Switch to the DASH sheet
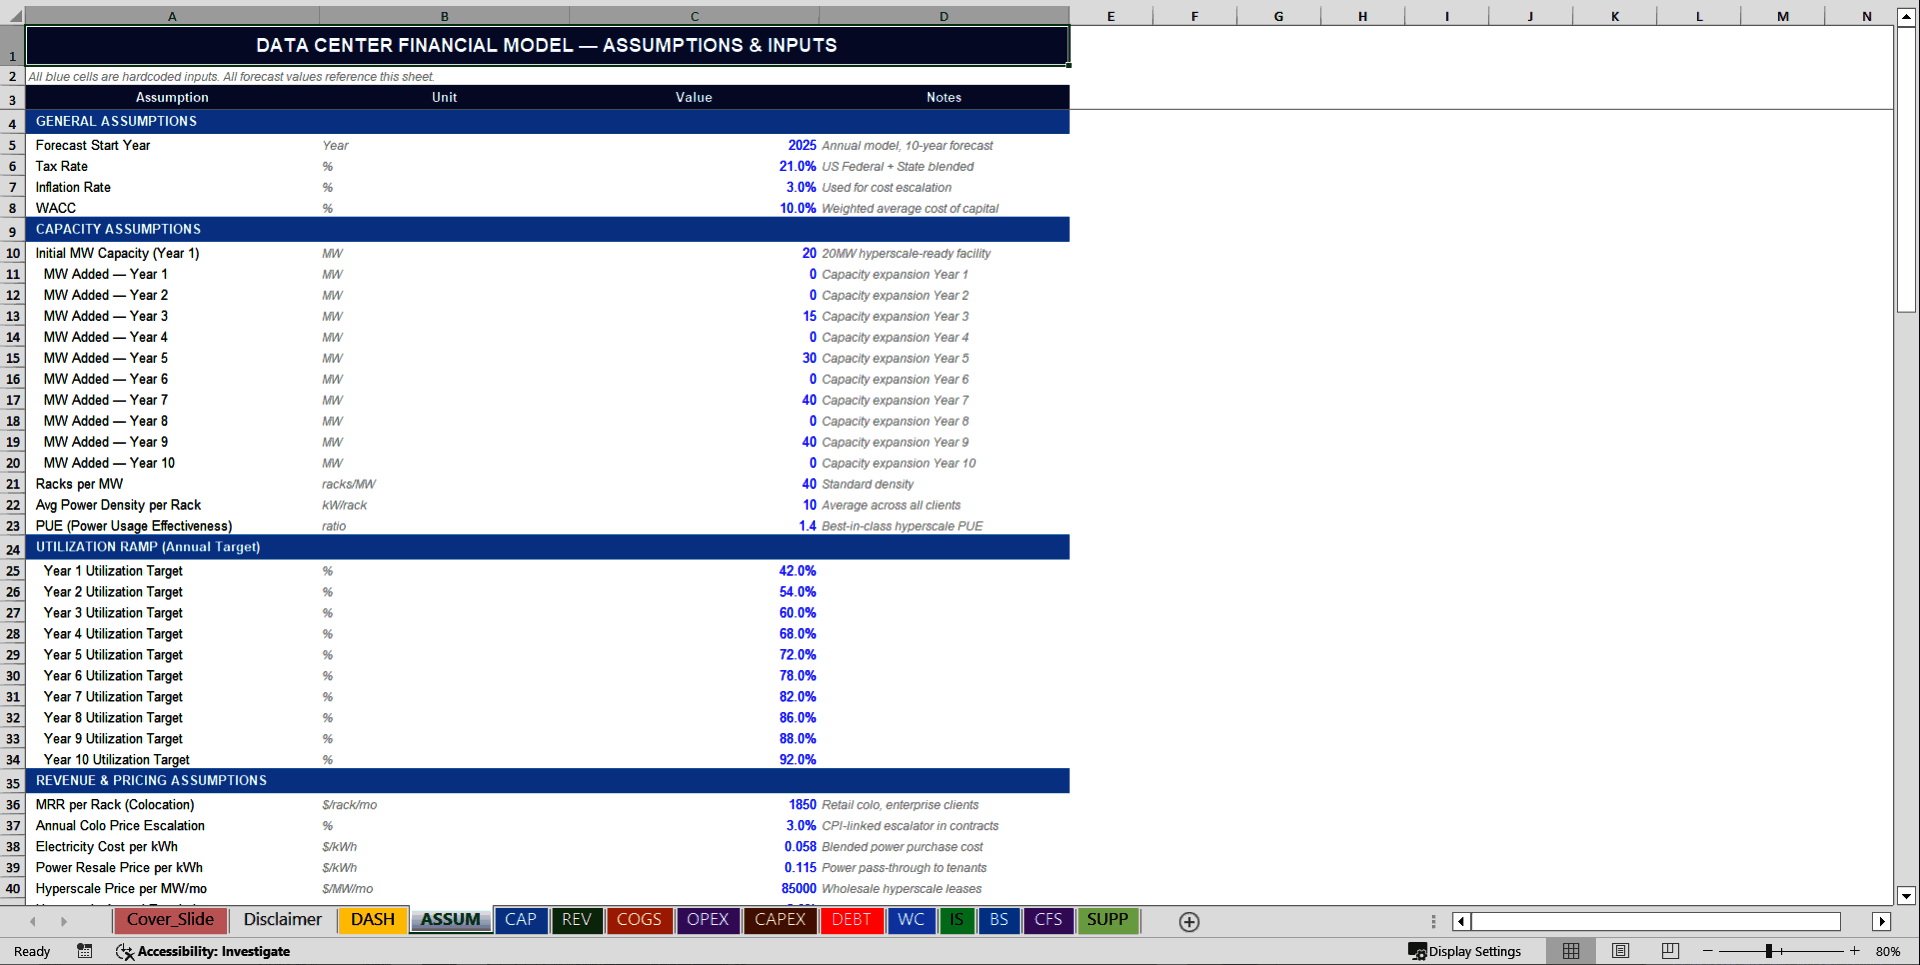 372,920
